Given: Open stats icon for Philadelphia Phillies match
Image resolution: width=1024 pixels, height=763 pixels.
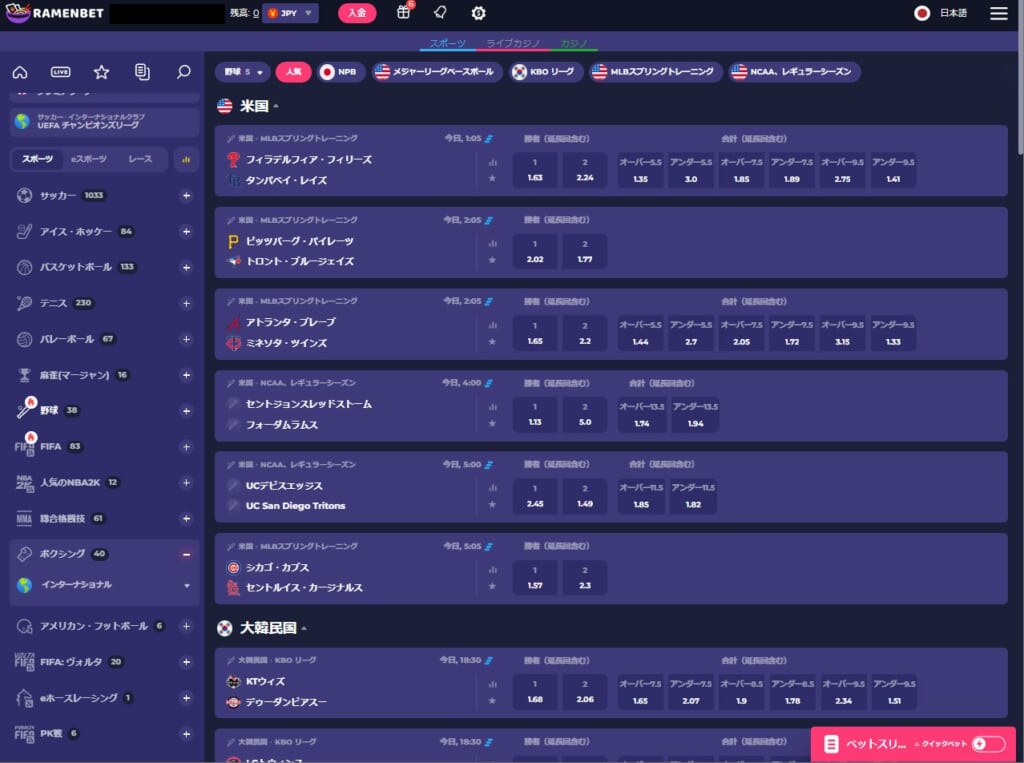Looking at the screenshot, I should [492, 163].
